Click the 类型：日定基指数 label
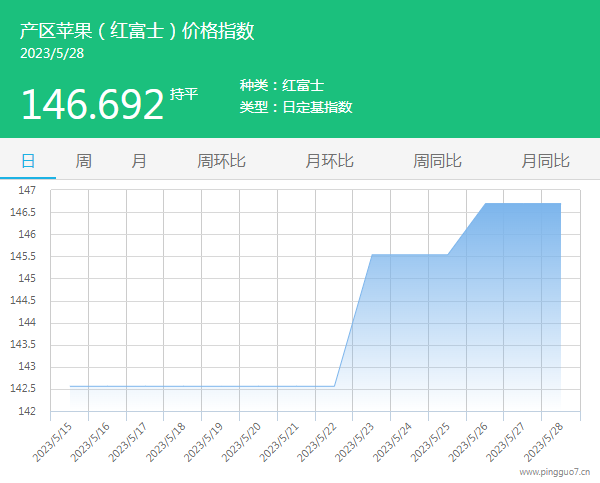The height and width of the screenshot is (483, 600). pos(296,107)
